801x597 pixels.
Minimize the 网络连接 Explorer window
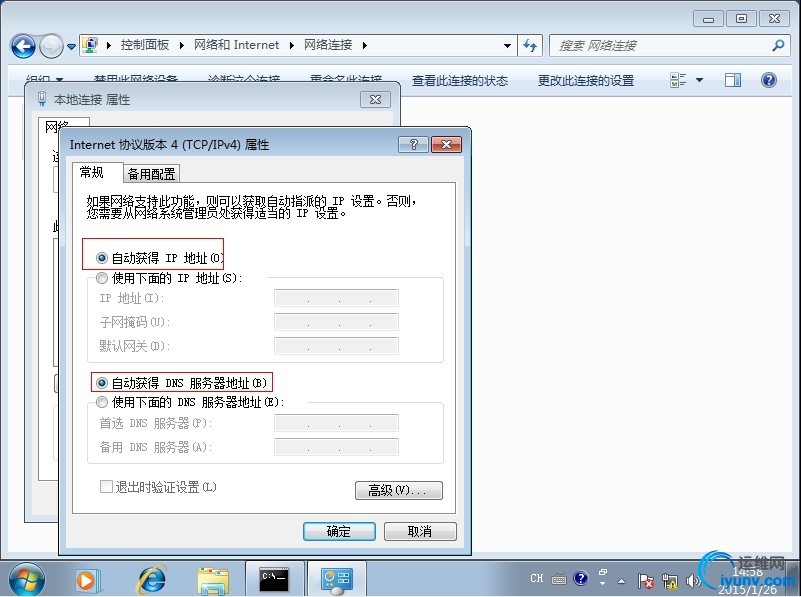click(x=708, y=19)
